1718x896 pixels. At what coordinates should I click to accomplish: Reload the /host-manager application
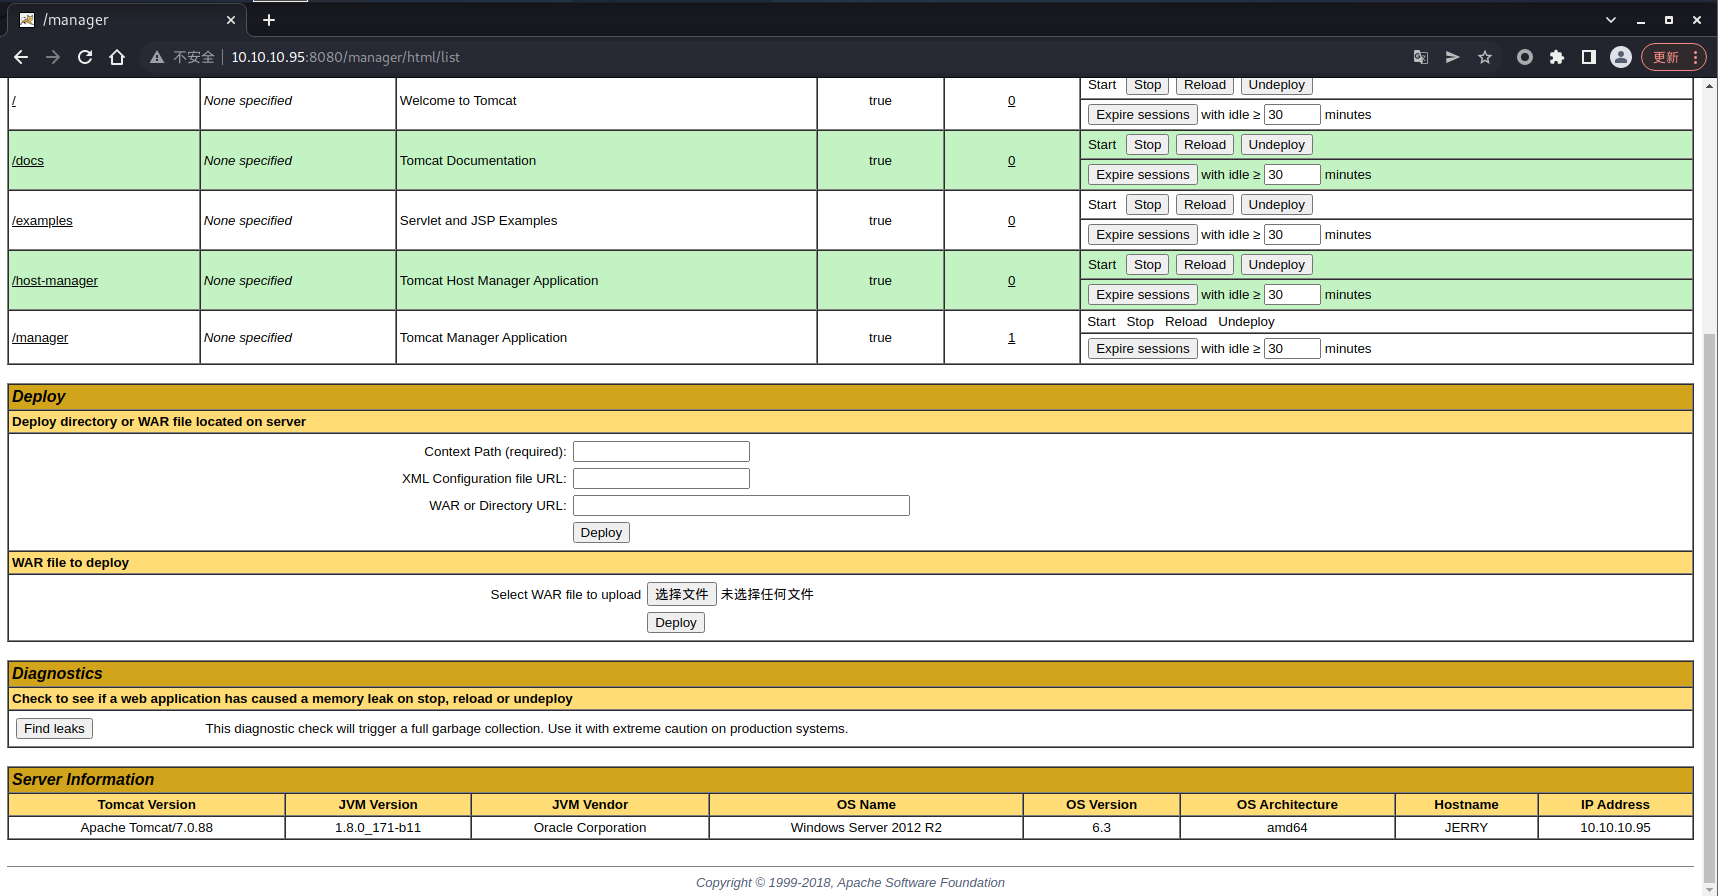[1204, 265]
